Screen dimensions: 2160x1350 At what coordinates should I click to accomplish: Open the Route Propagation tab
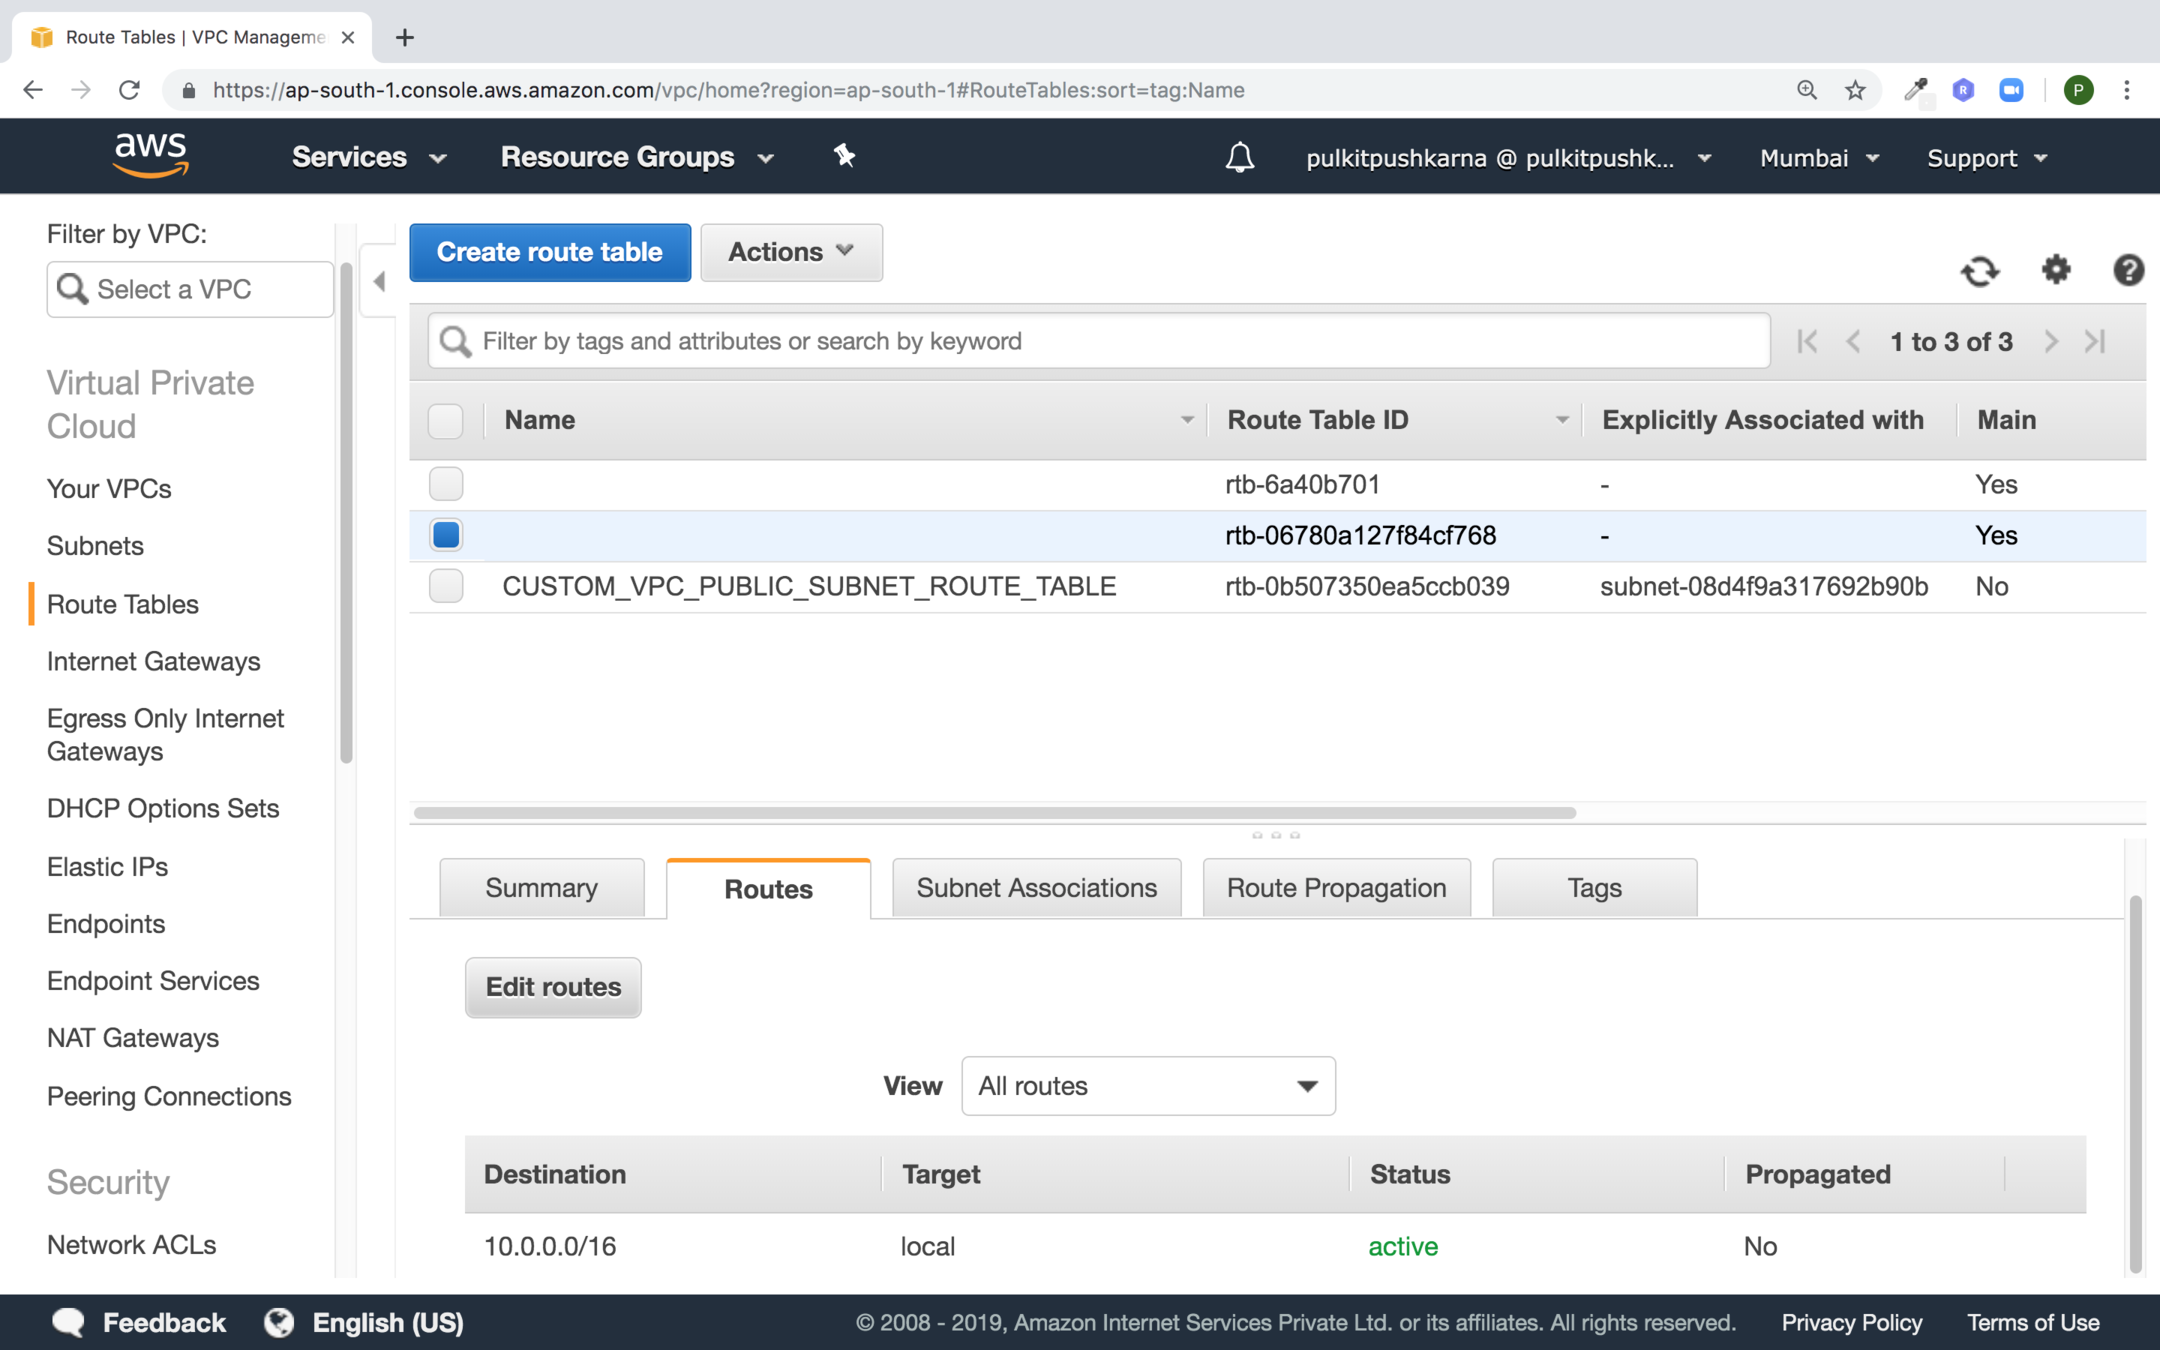1336,888
